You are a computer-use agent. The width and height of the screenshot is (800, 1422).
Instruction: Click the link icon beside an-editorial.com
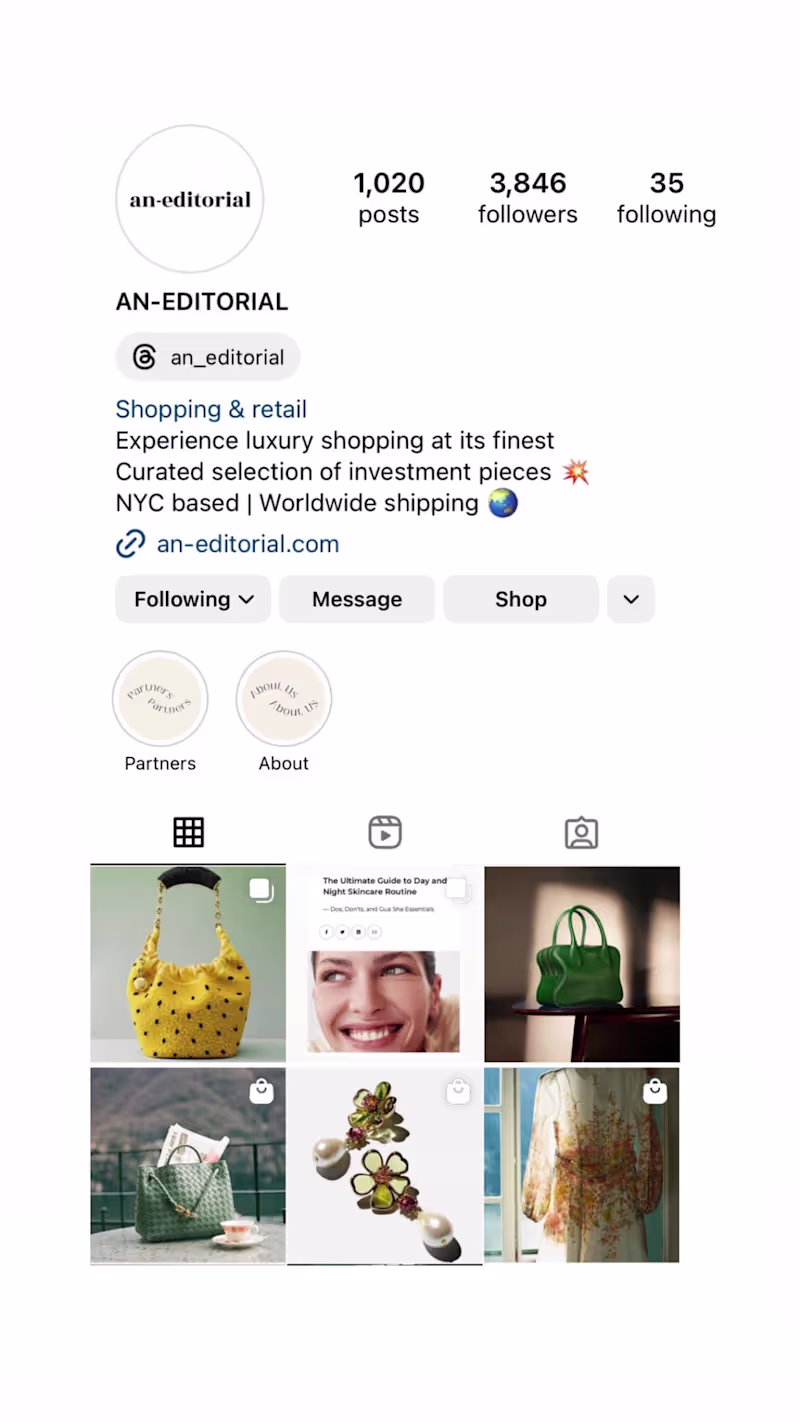tap(131, 544)
